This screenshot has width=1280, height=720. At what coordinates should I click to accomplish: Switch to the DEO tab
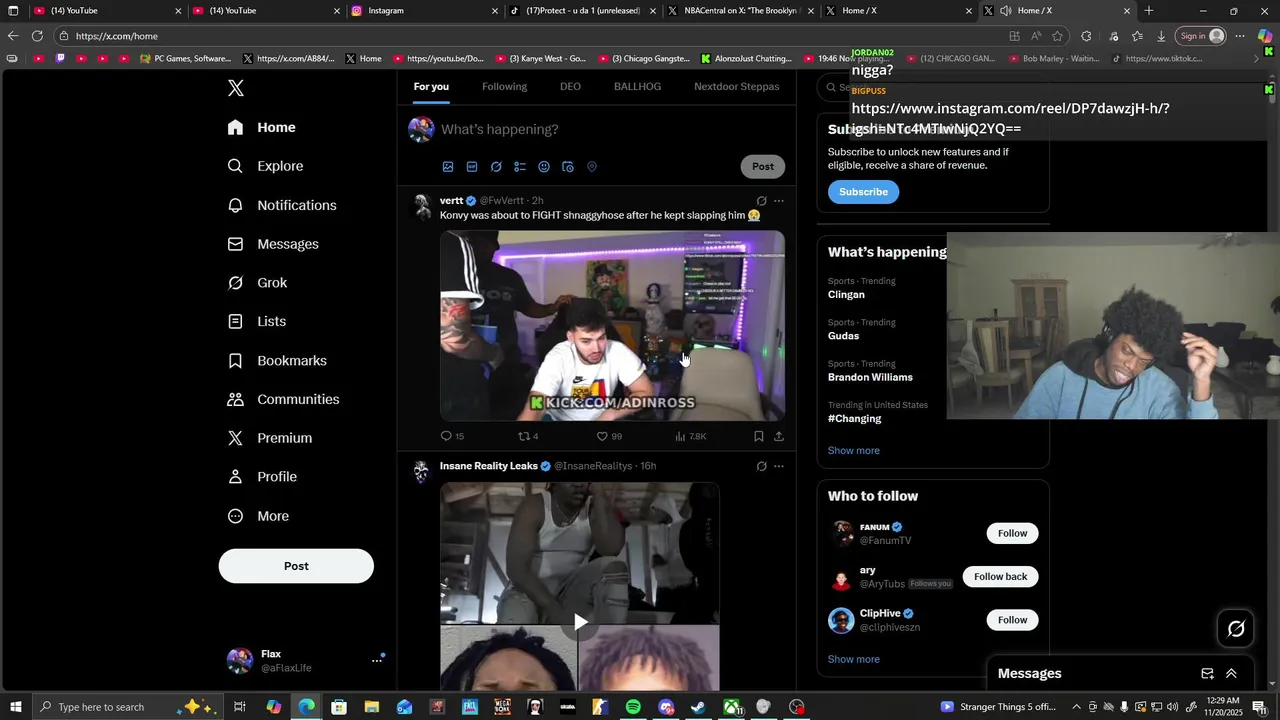[x=570, y=86]
